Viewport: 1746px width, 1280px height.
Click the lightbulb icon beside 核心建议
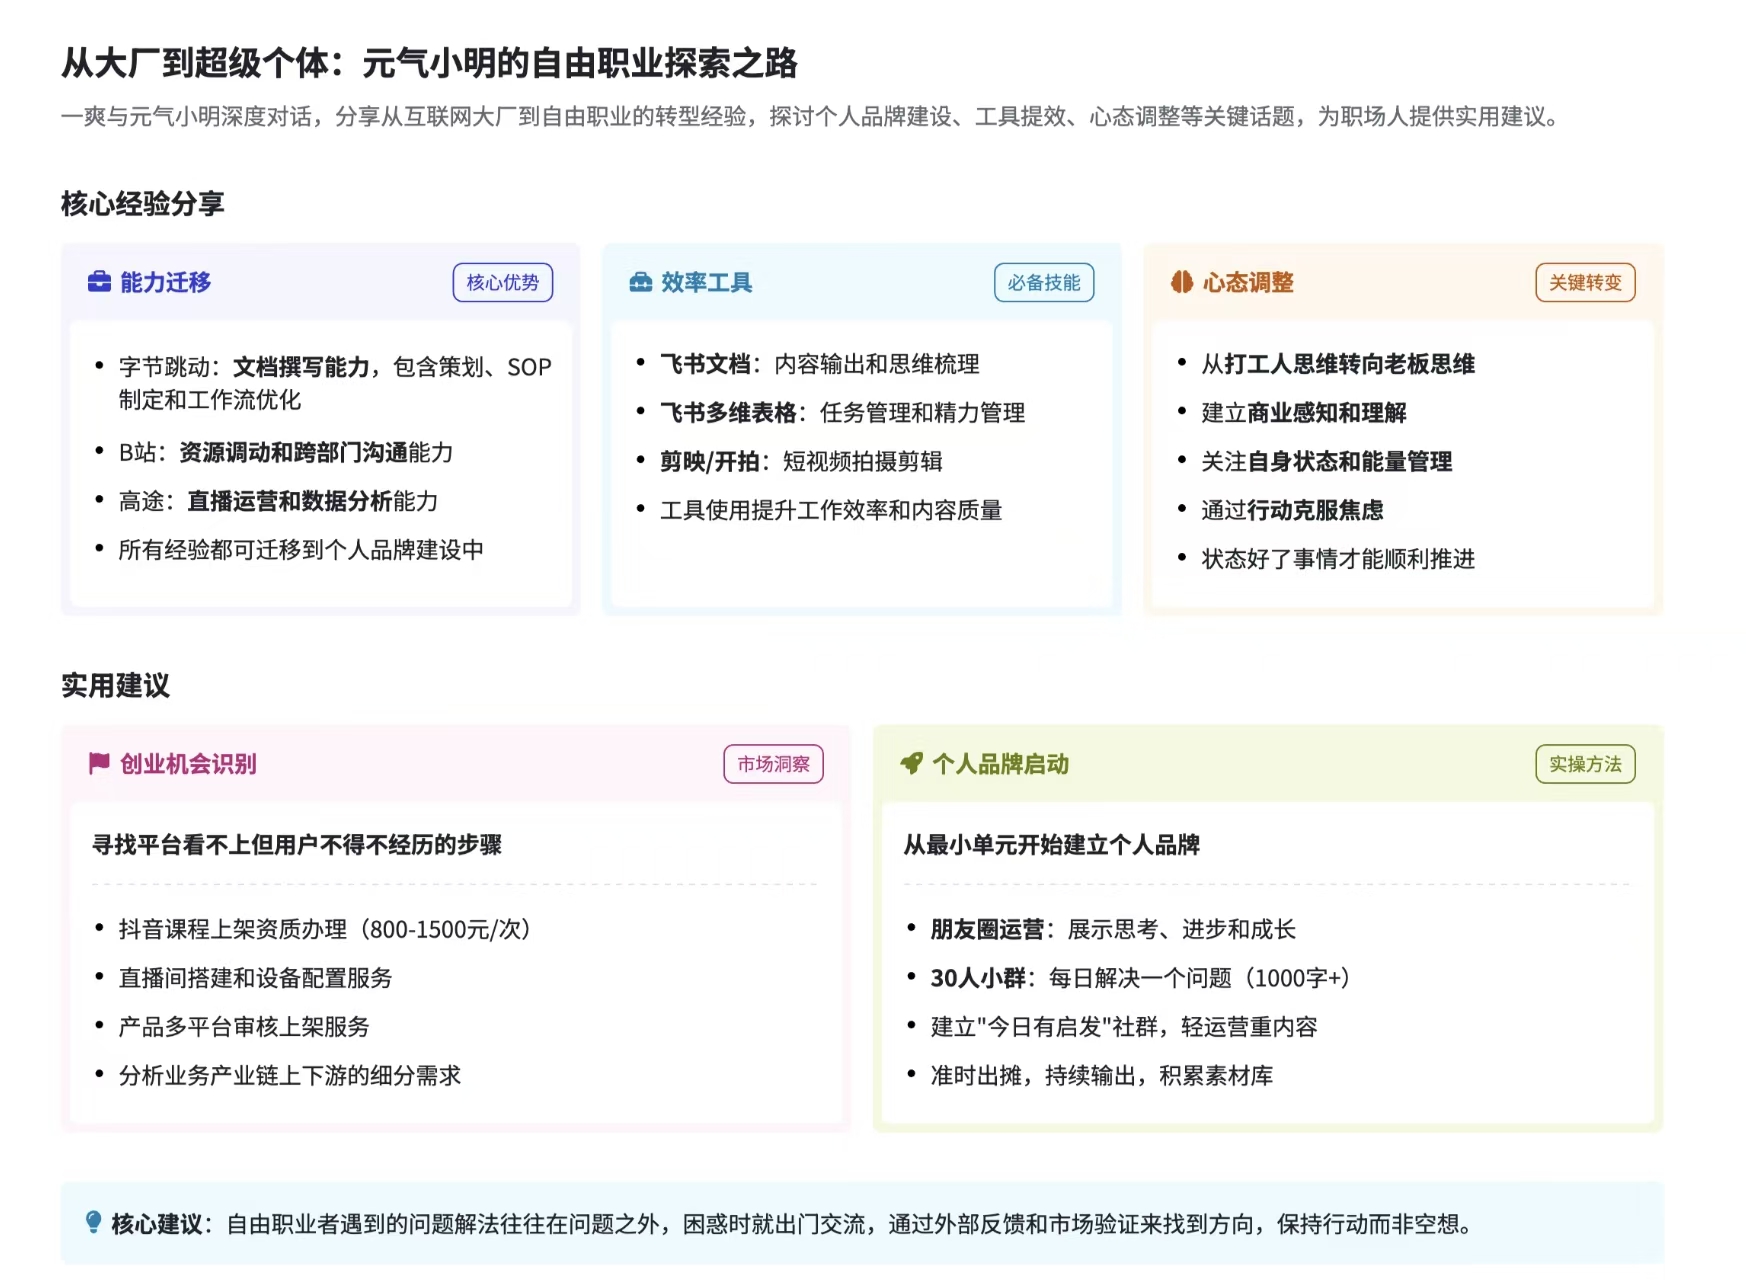click(93, 1222)
